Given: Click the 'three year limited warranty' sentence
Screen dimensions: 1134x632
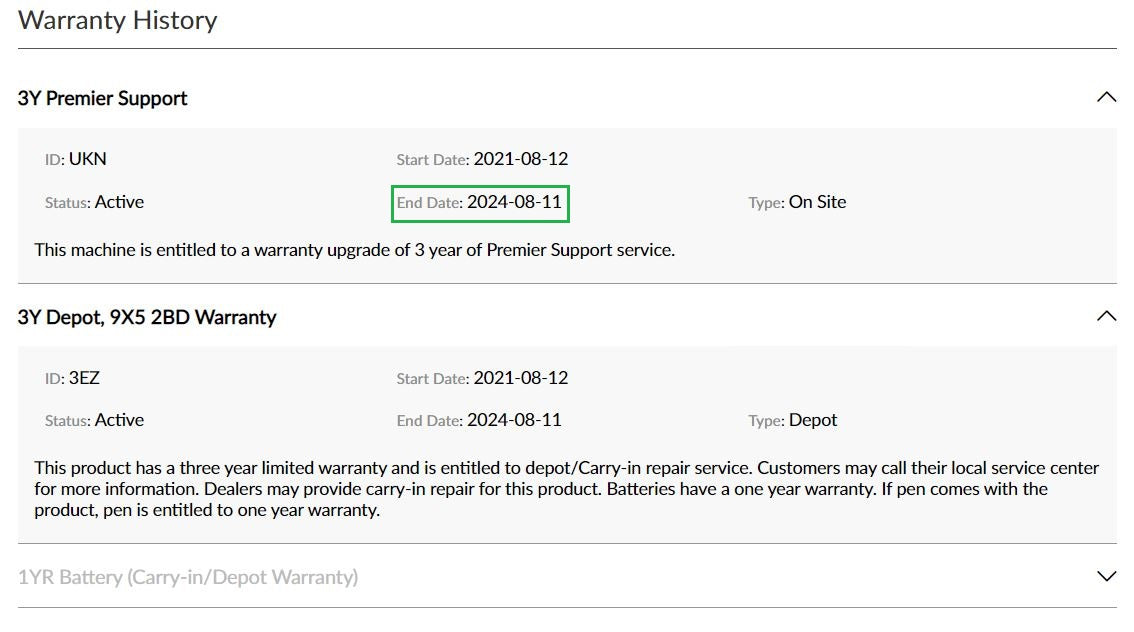Looking at the screenshot, I should click(x=300, y=468).
